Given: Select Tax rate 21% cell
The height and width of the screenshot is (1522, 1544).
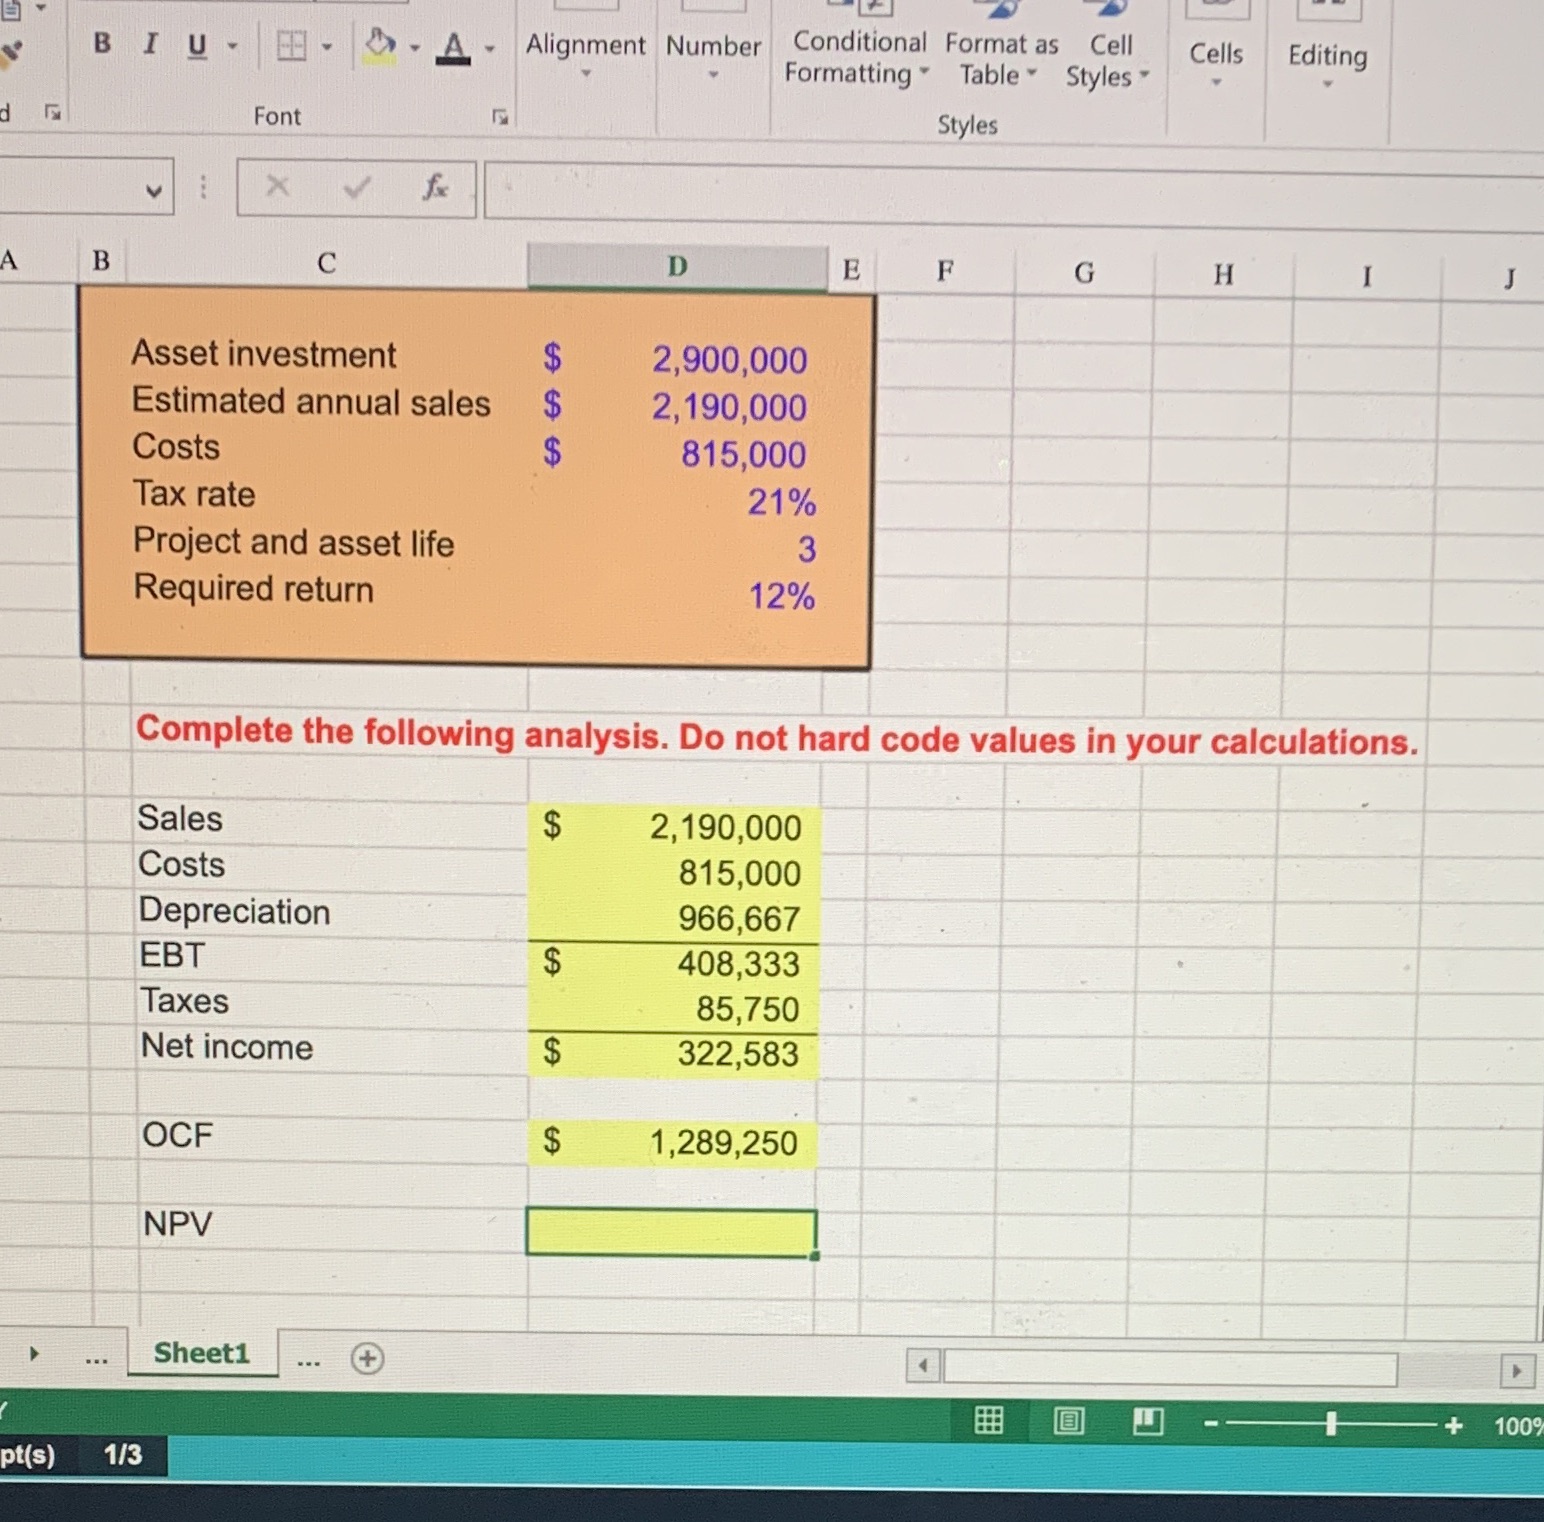Looking at the screenshot, I should tap(677, 501).
